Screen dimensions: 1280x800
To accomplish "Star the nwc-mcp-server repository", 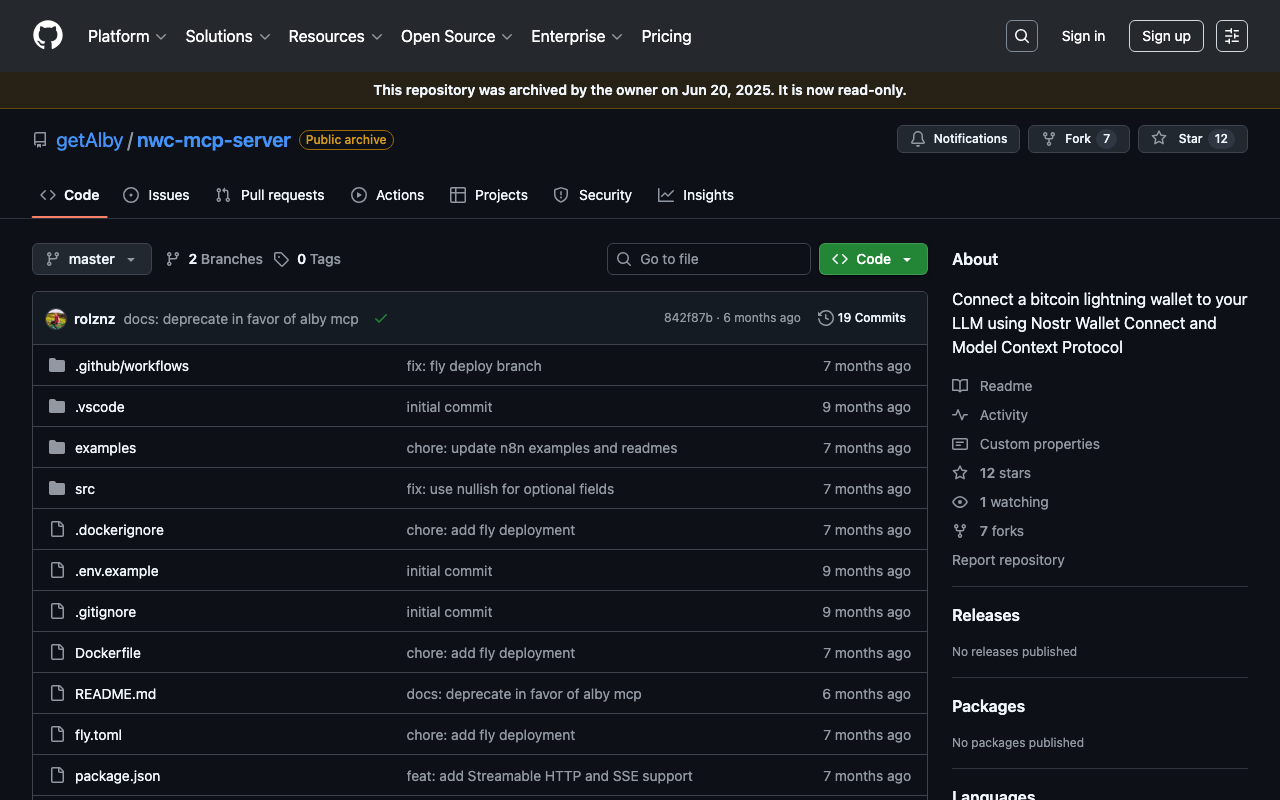I will (1192, 139).
